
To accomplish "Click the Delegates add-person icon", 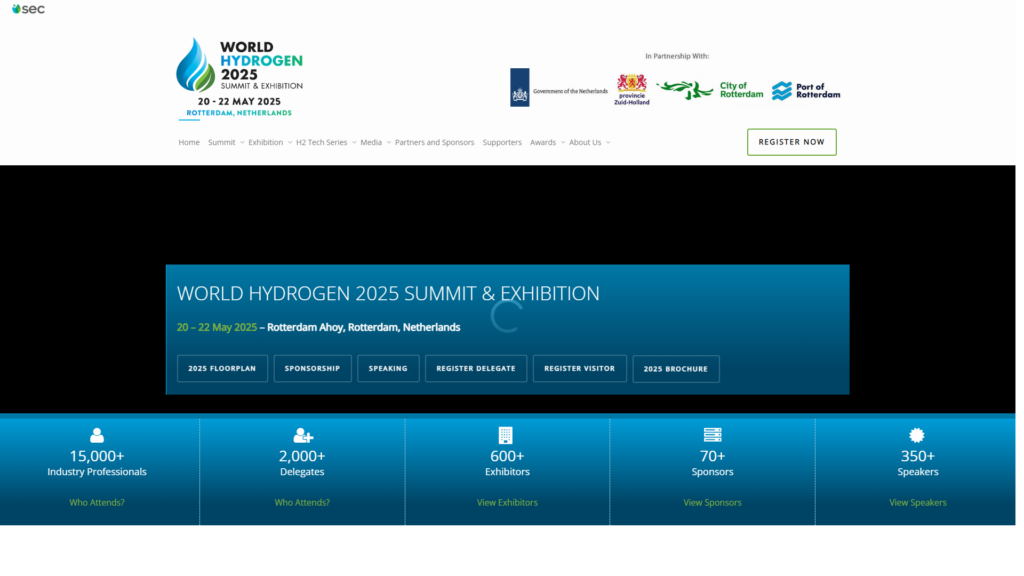I will 303,436.
